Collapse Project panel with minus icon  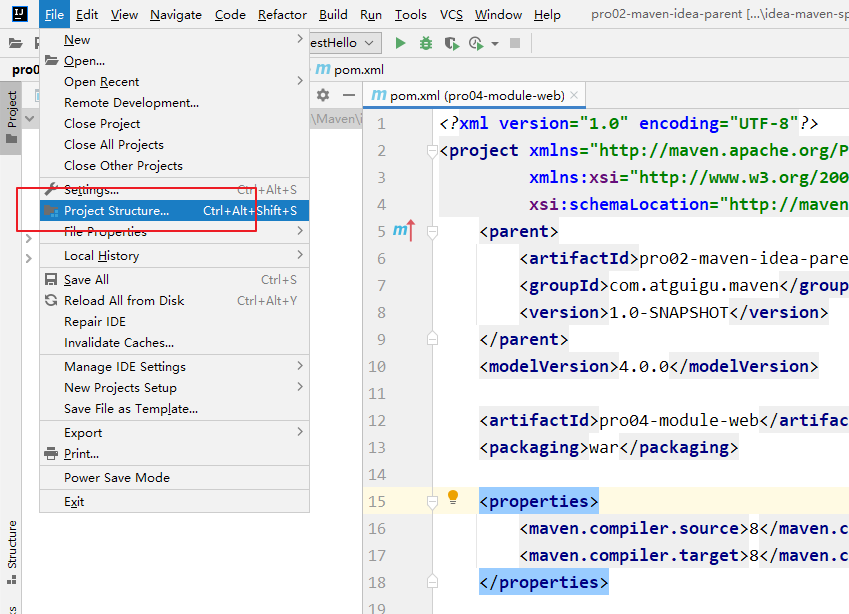(349, 95)
